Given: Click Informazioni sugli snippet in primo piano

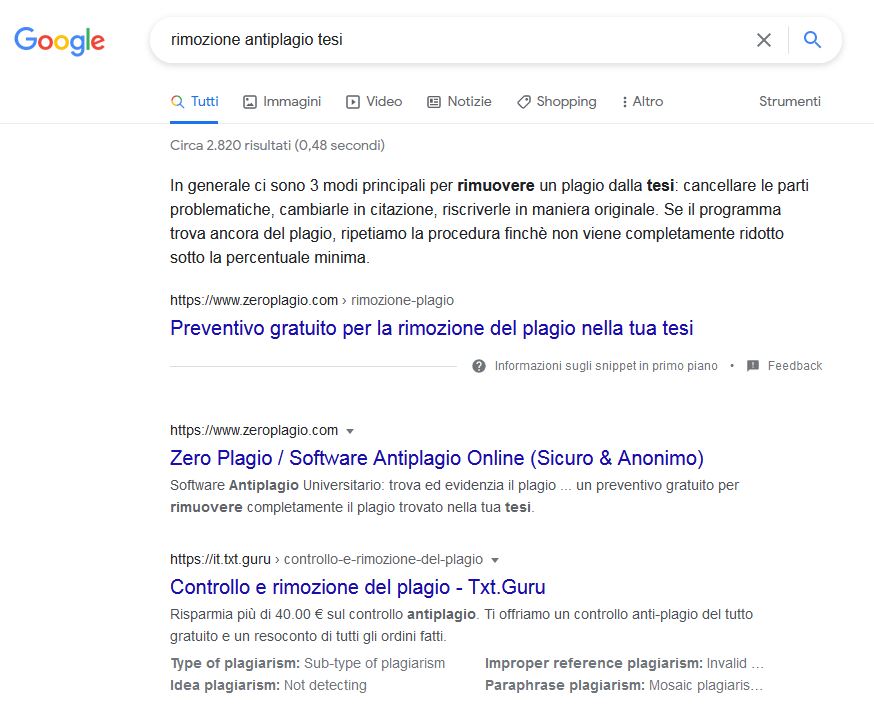Looking at the screenshot, I should [606, 366].
